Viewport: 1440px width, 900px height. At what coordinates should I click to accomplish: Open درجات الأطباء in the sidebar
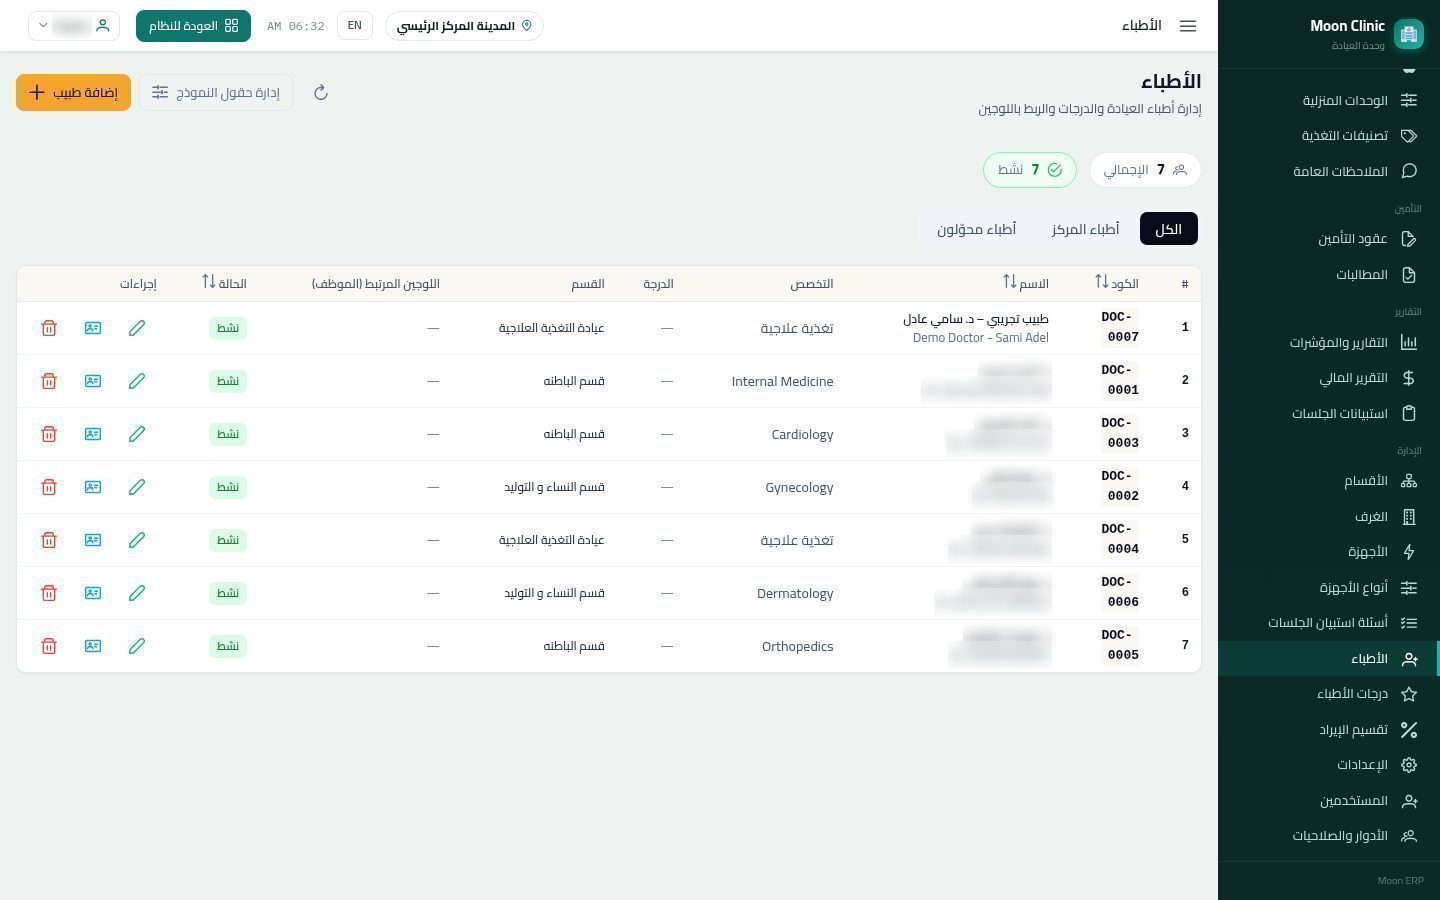tap(1328, 694)
